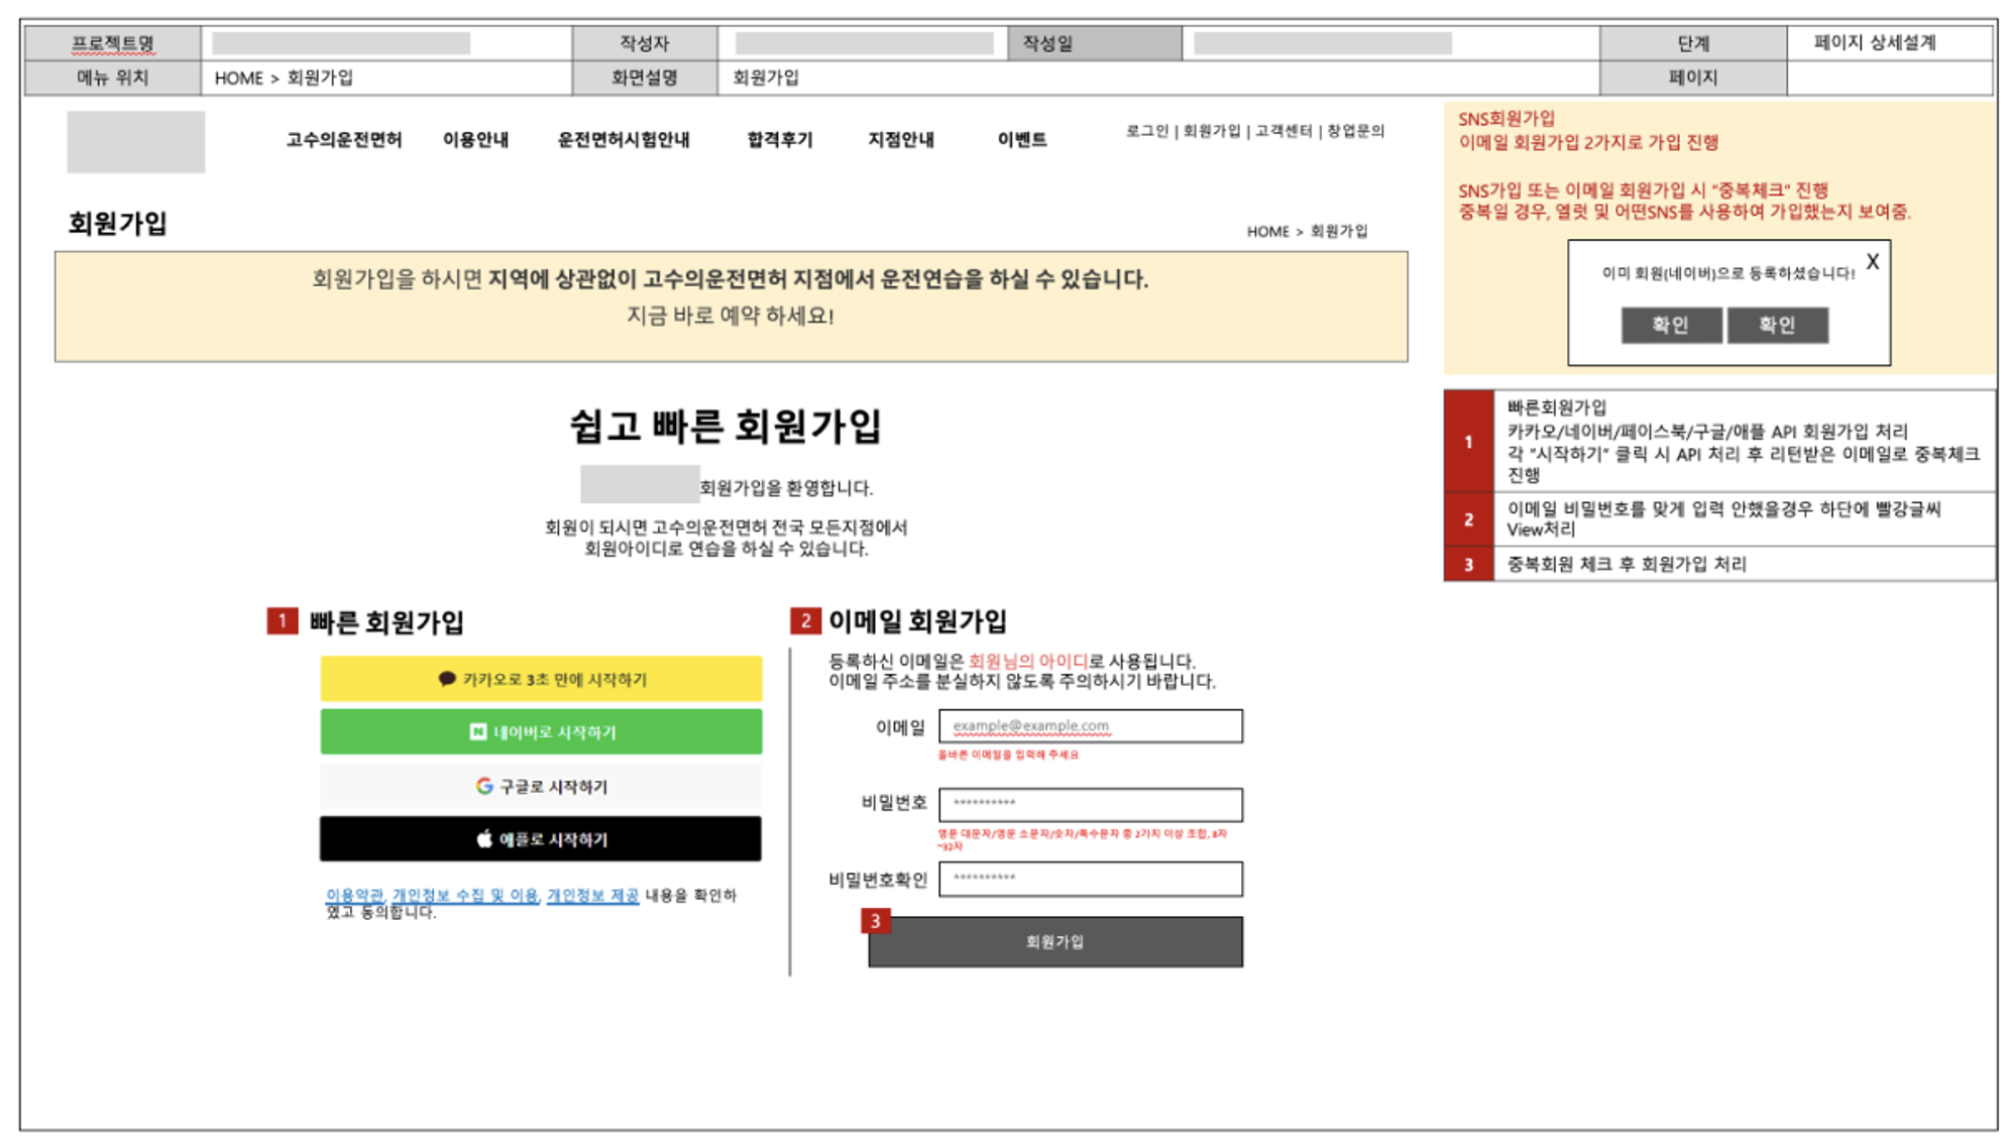Open 운전면허시험안내 navigation menu
Viewport: 2014px width, 1146px height.
click(623, 140)
